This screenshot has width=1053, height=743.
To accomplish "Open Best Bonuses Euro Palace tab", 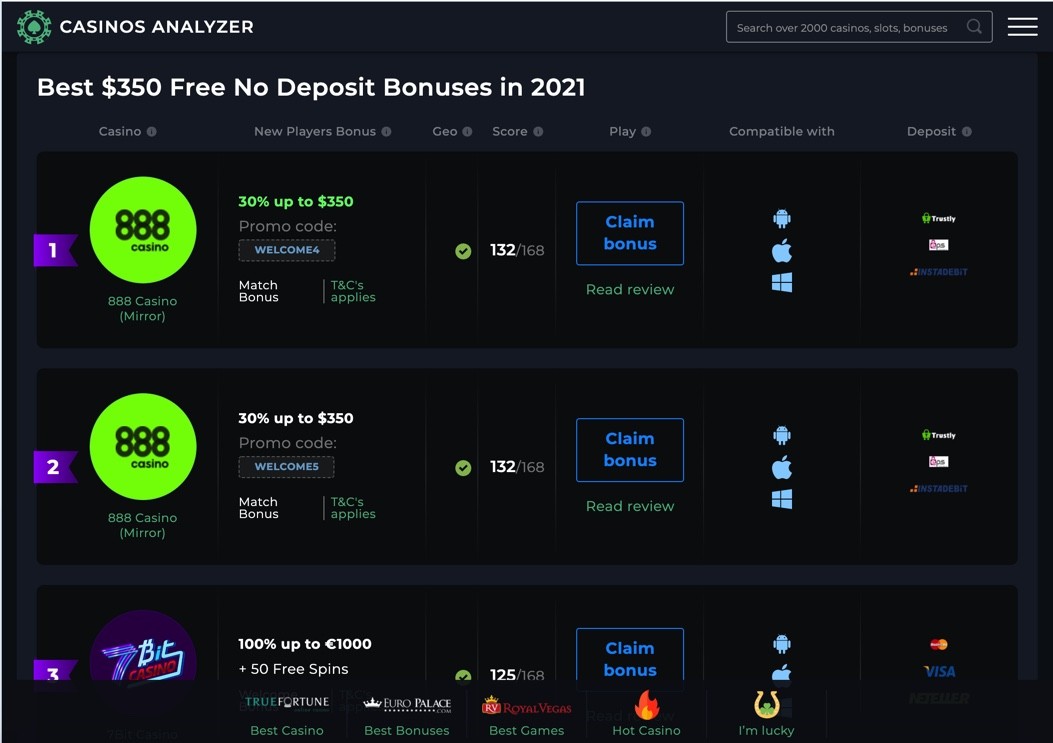I will point(406,714).
